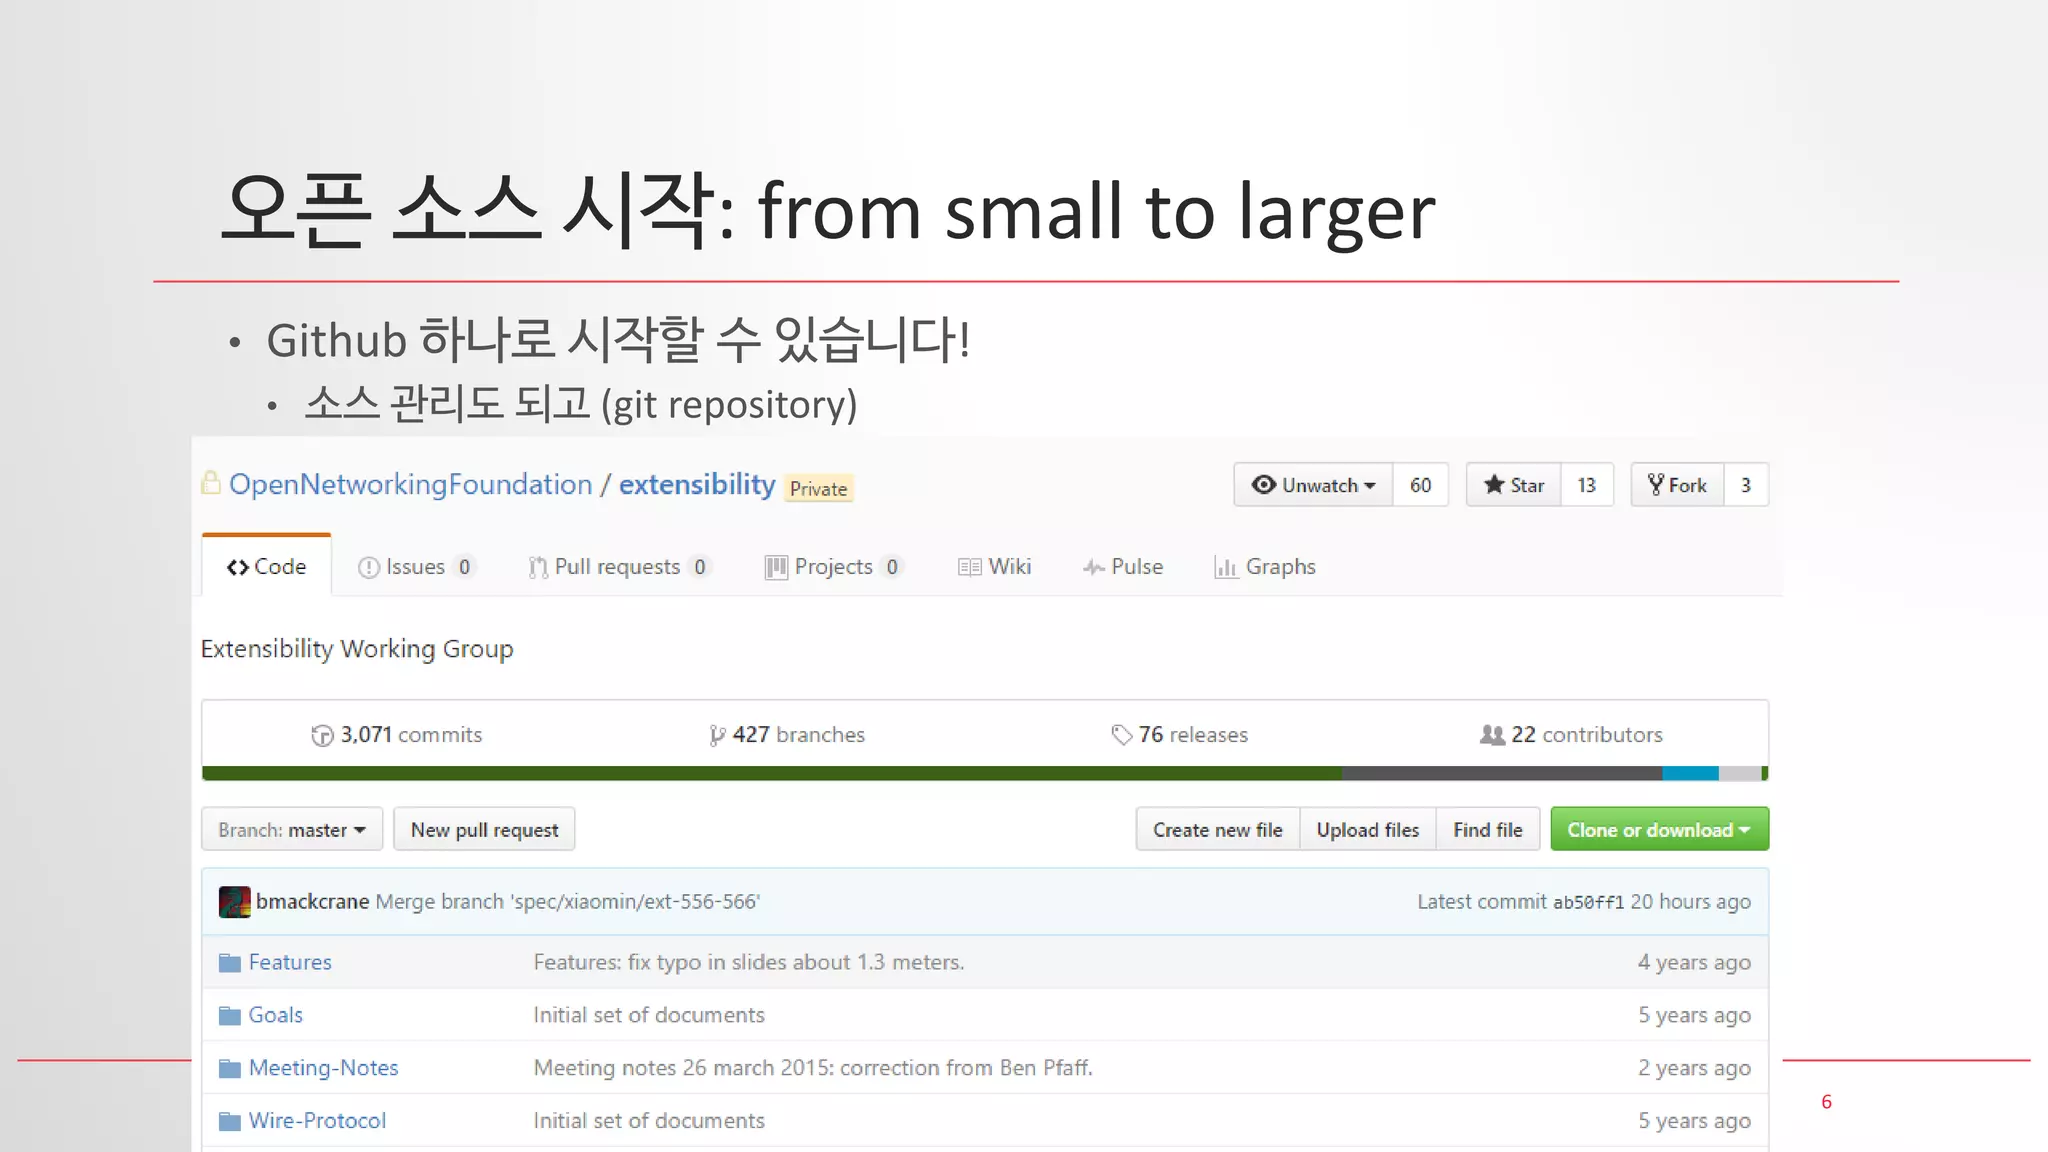Open the Meeting-Notes folder
Image resolution: width=2048 pixels, height=1152 pixels.
pos(323,1069)
